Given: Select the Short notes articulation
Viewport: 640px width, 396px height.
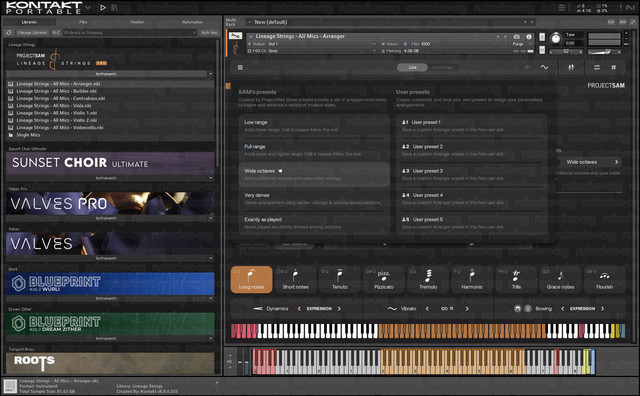Looking at the screenshot, I should 296,279.
